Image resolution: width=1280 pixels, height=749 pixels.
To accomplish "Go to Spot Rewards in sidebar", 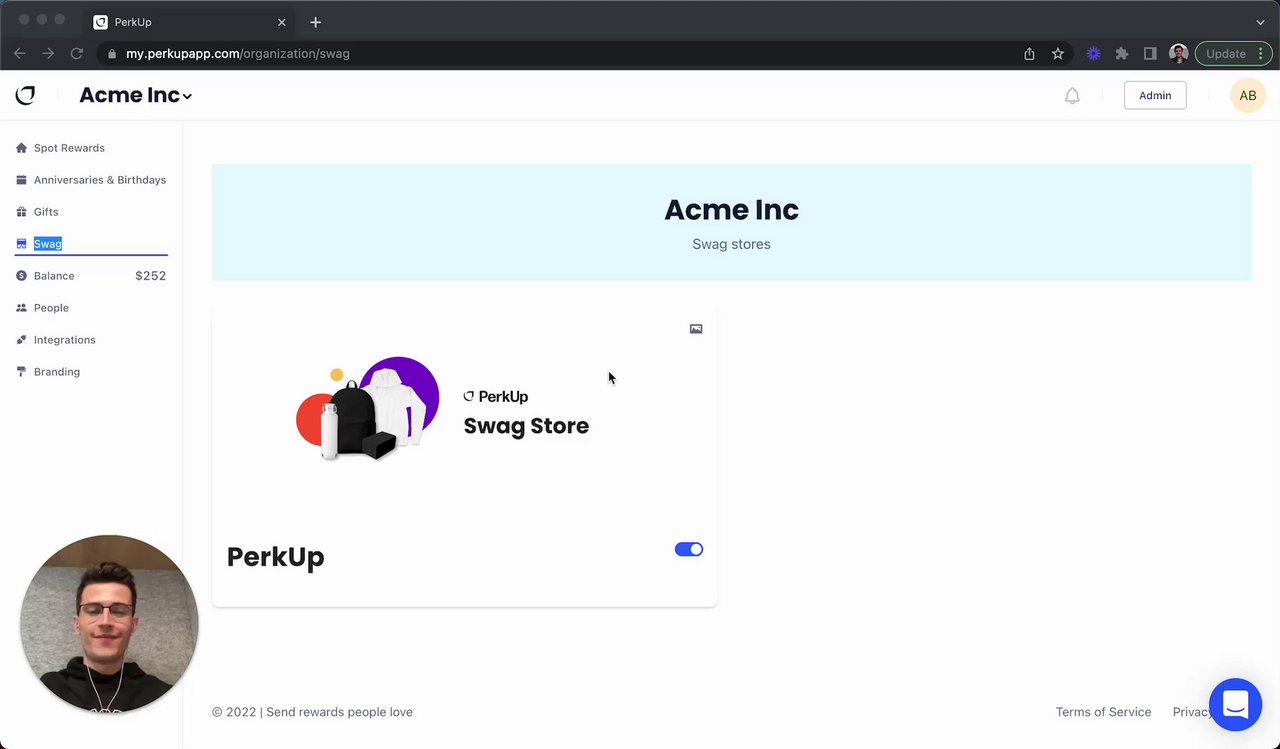I will (69, 148).
